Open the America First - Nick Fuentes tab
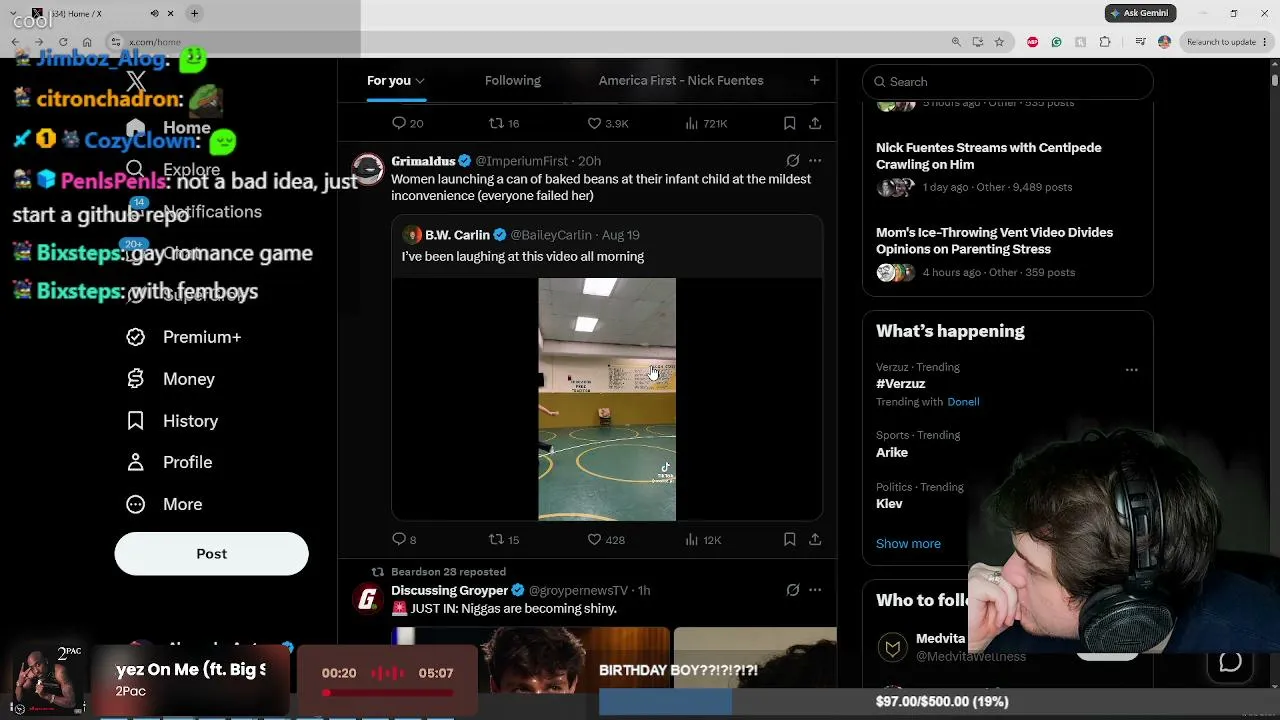This screenshot has height=720, width=1280. [x=681, y=81]
